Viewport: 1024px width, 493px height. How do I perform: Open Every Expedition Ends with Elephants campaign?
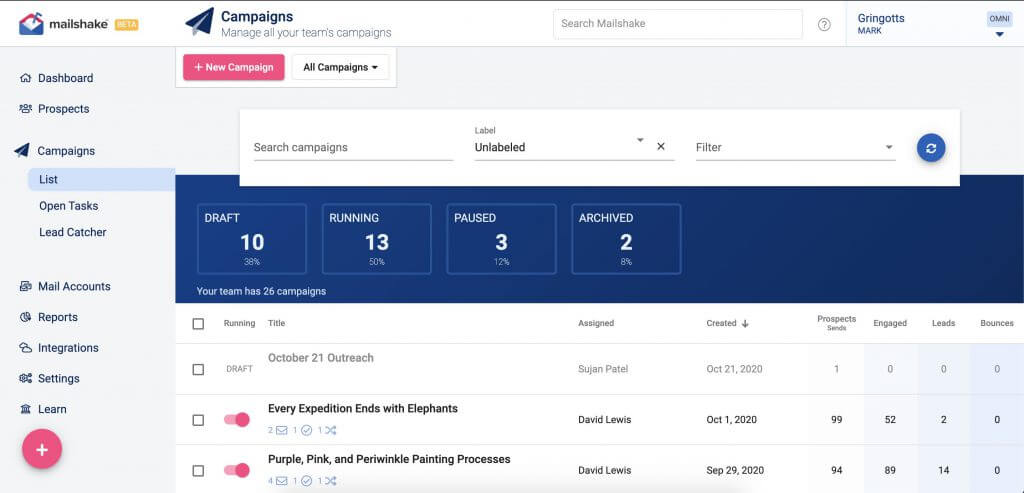pos(362,409)
